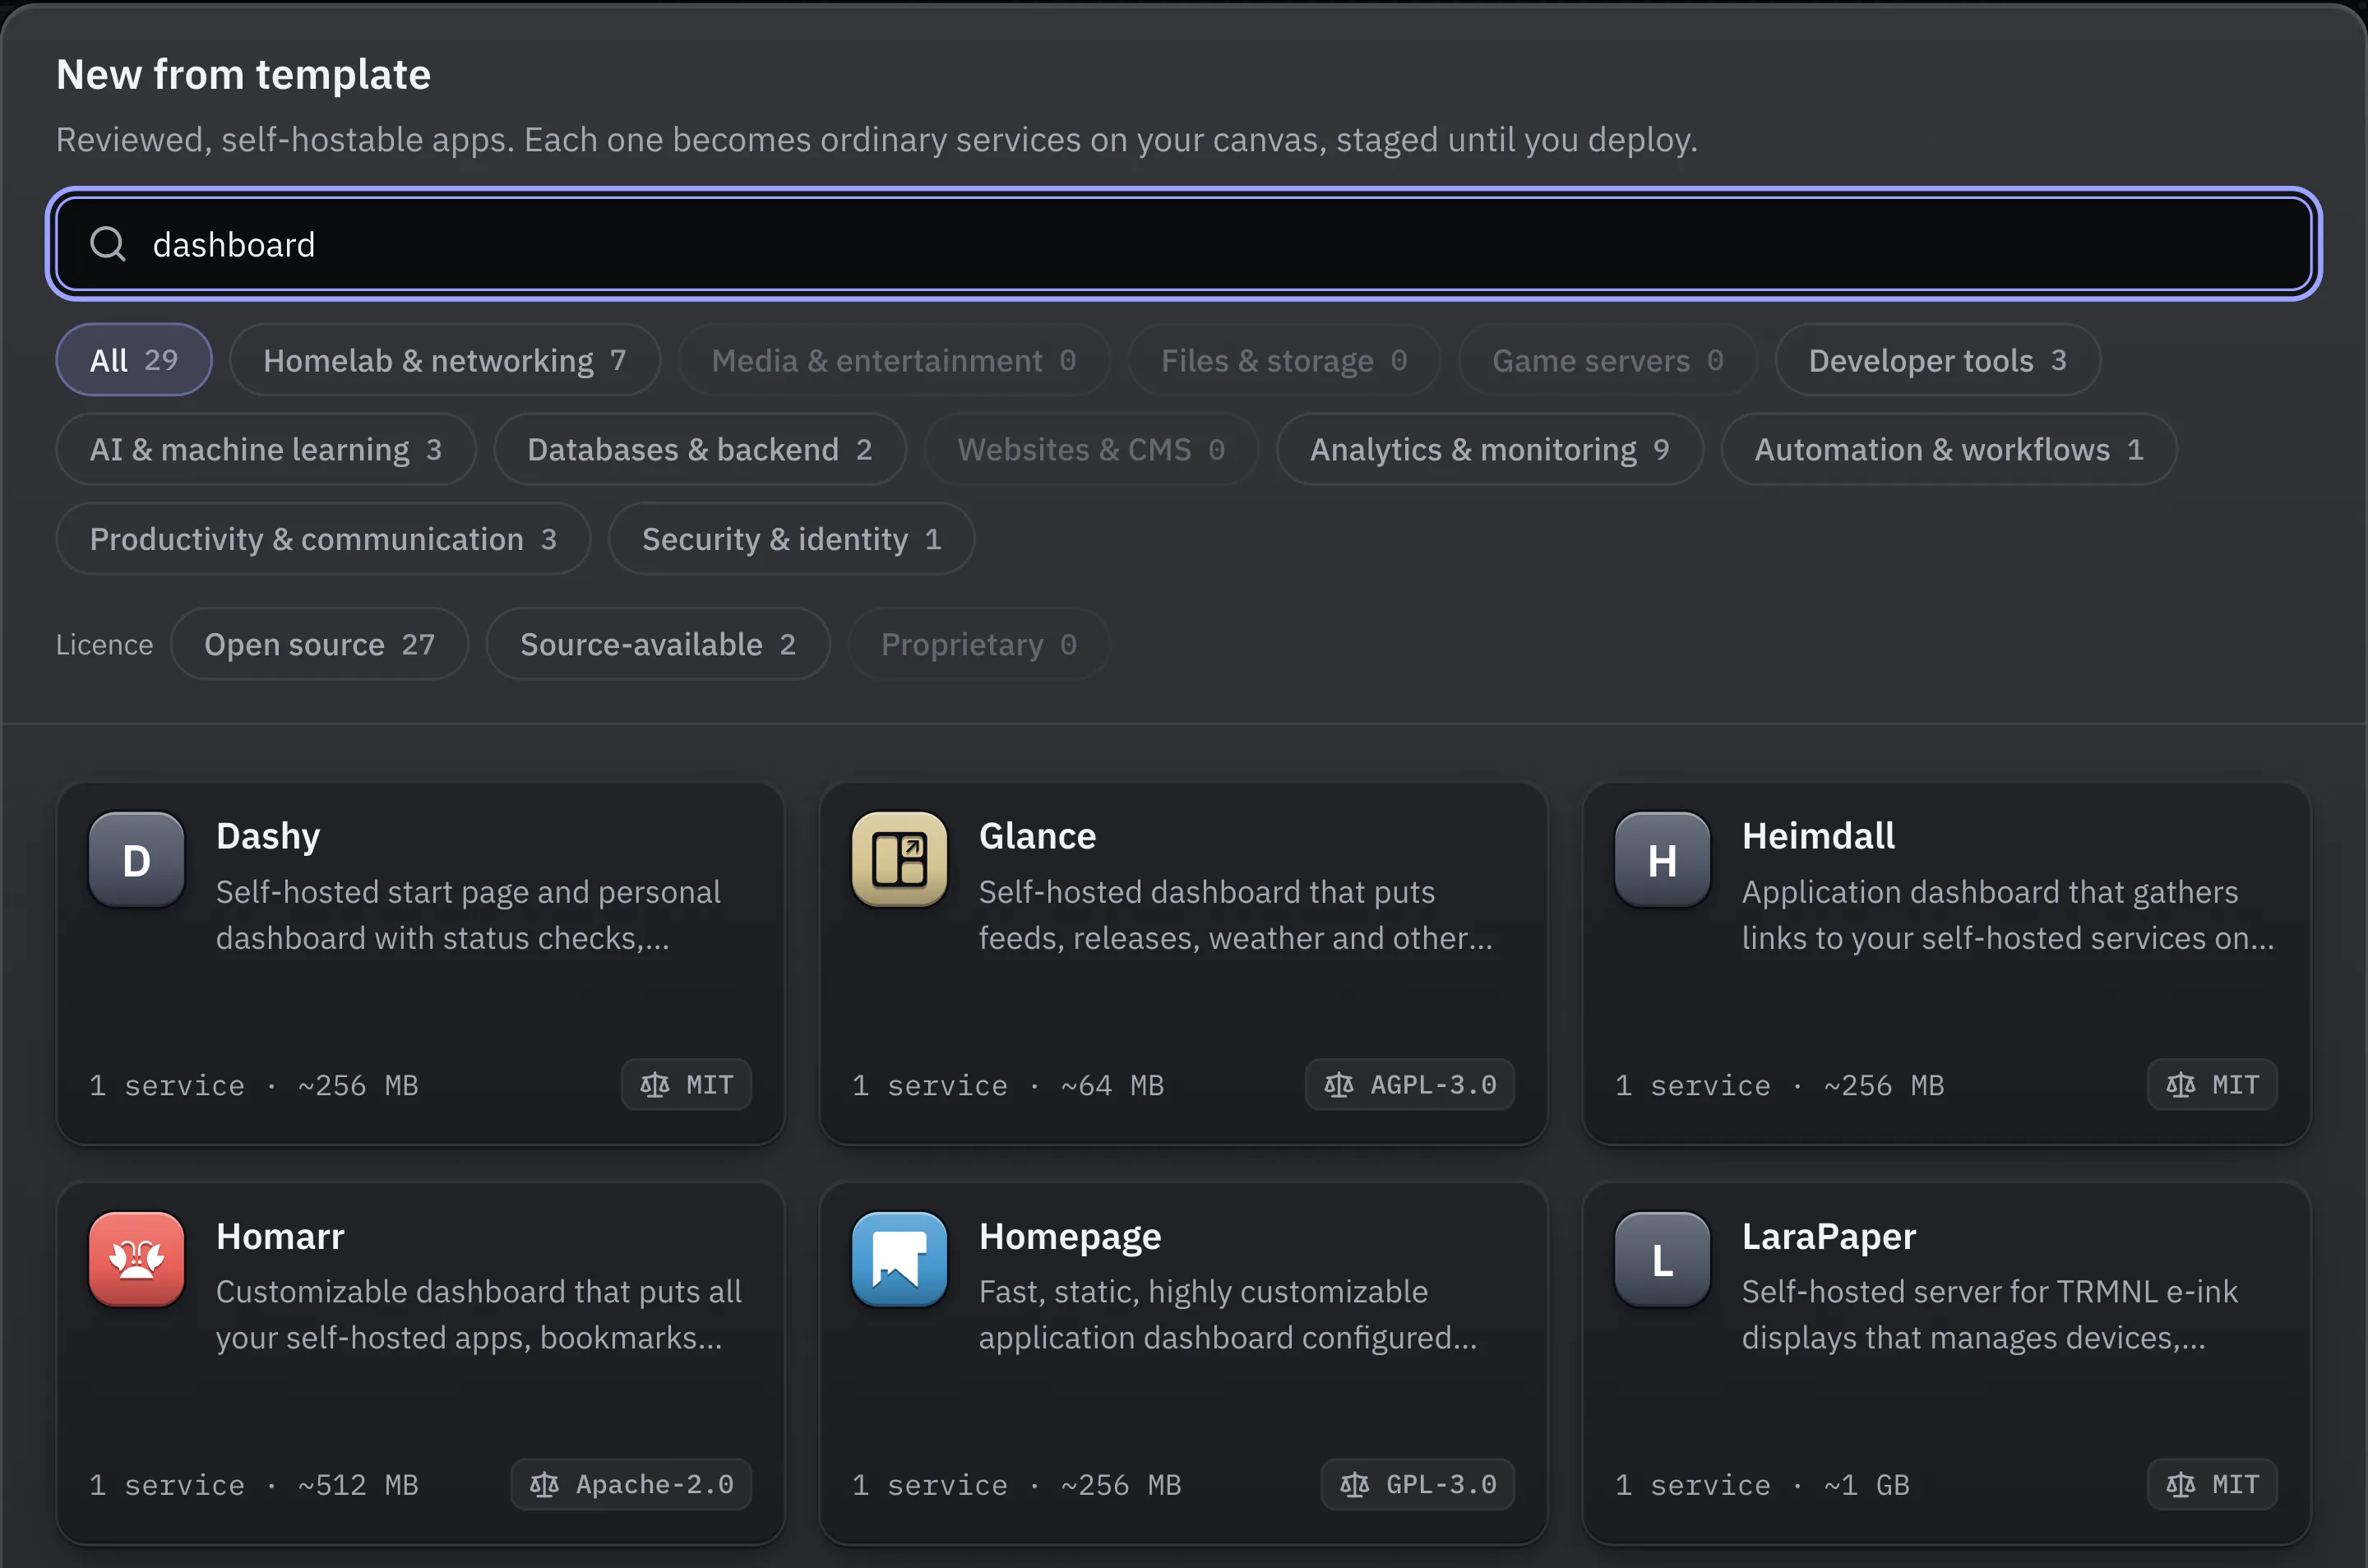Open the Dashy template title

tap(268, 836)
